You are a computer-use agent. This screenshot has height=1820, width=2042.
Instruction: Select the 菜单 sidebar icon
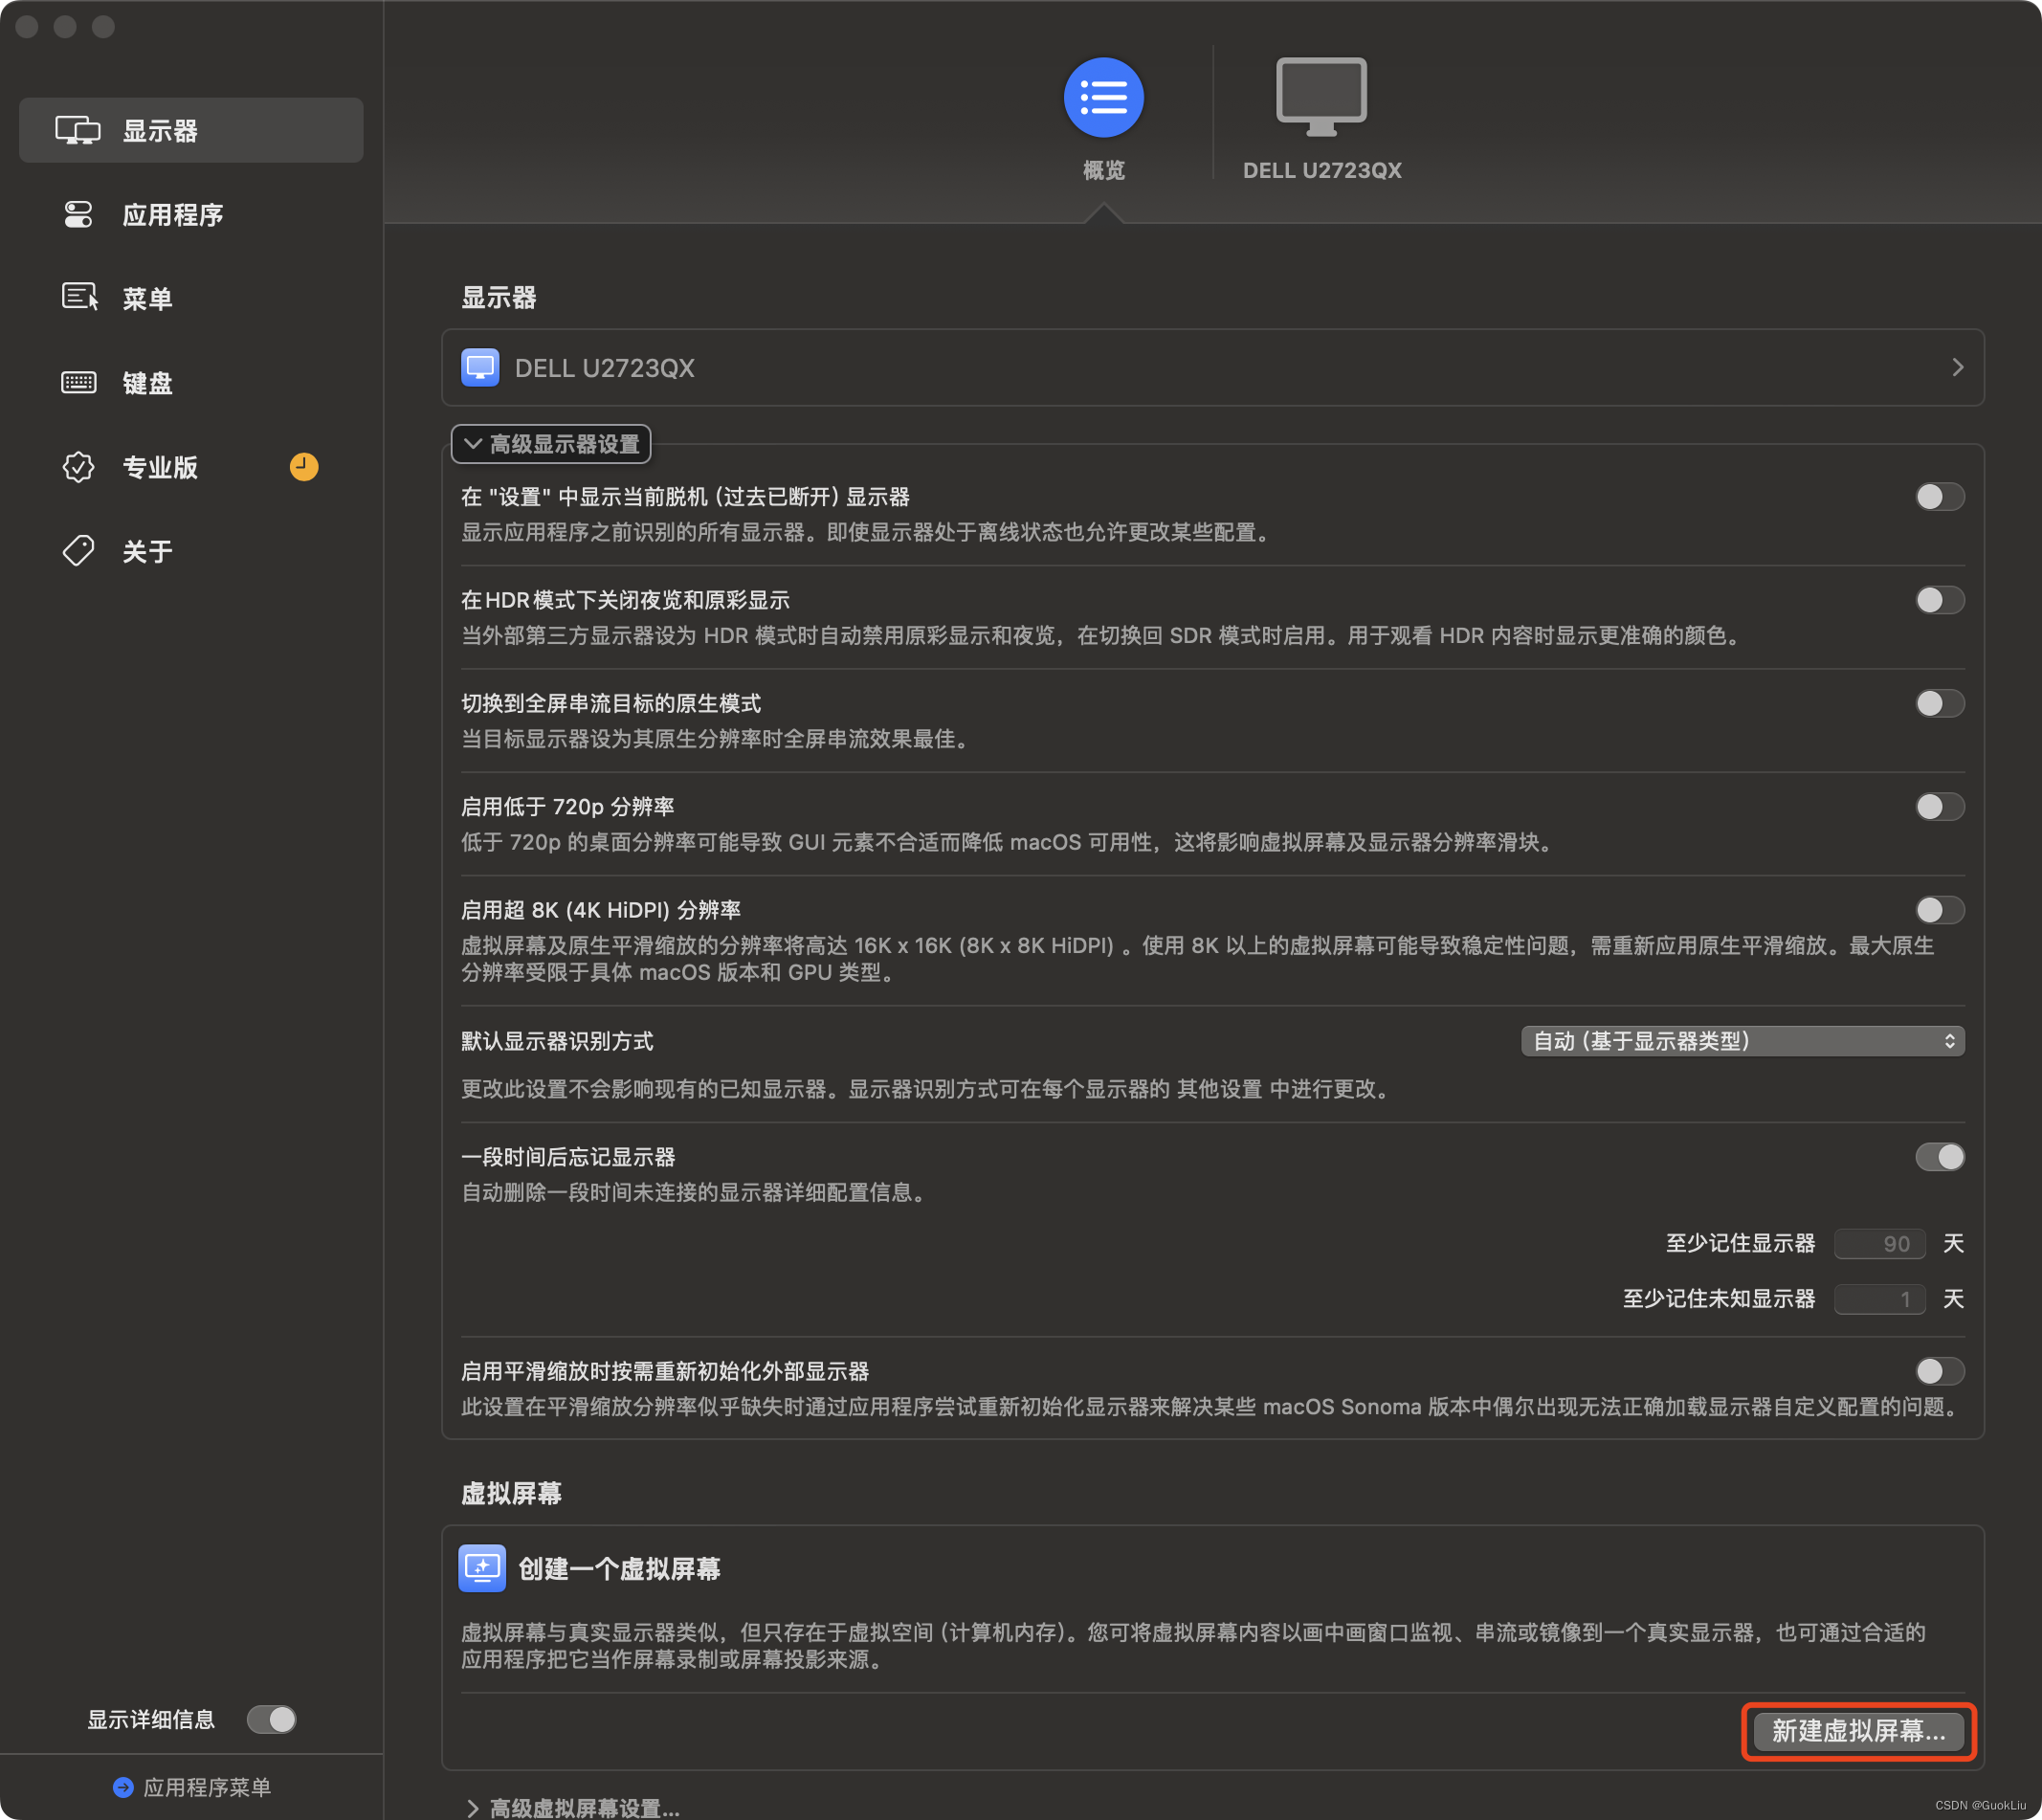[79, 297]
